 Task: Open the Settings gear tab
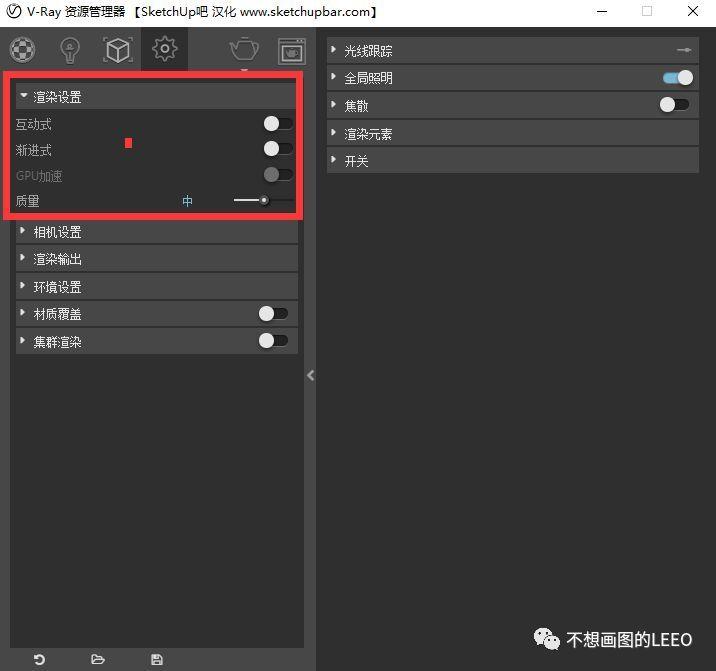coord(164,49)
